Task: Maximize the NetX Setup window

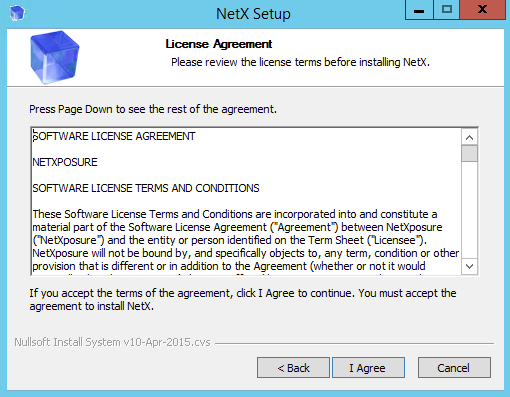Action: (x=447, y=10)
